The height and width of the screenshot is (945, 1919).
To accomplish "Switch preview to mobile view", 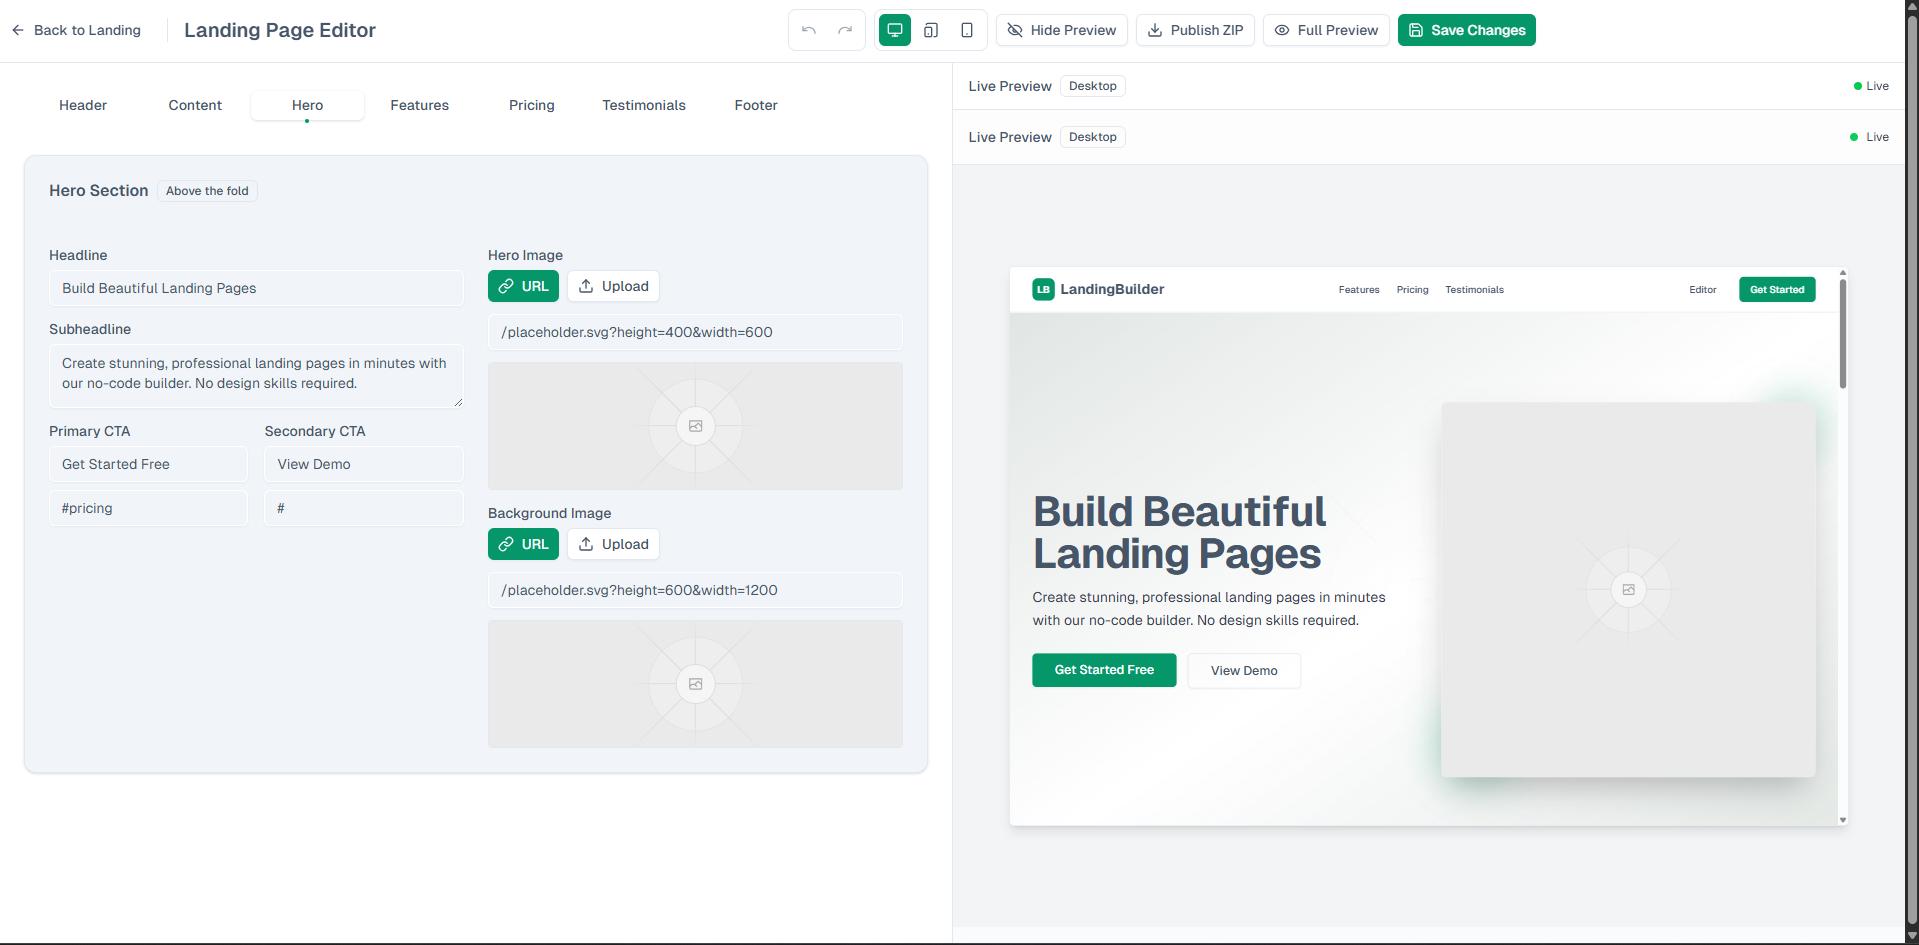I will point(966,30).
